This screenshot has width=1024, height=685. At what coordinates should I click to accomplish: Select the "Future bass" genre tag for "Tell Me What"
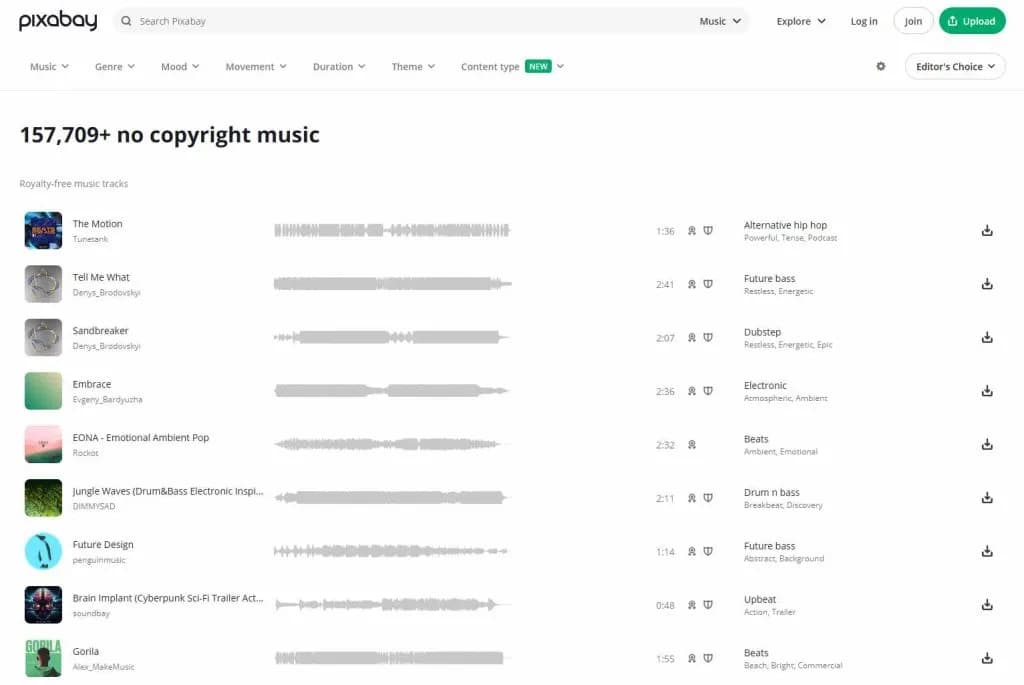point(770,278)
